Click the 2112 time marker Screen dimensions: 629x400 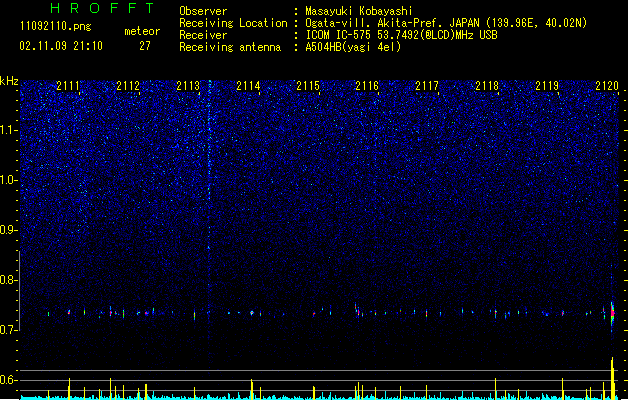tap(128, 85)
